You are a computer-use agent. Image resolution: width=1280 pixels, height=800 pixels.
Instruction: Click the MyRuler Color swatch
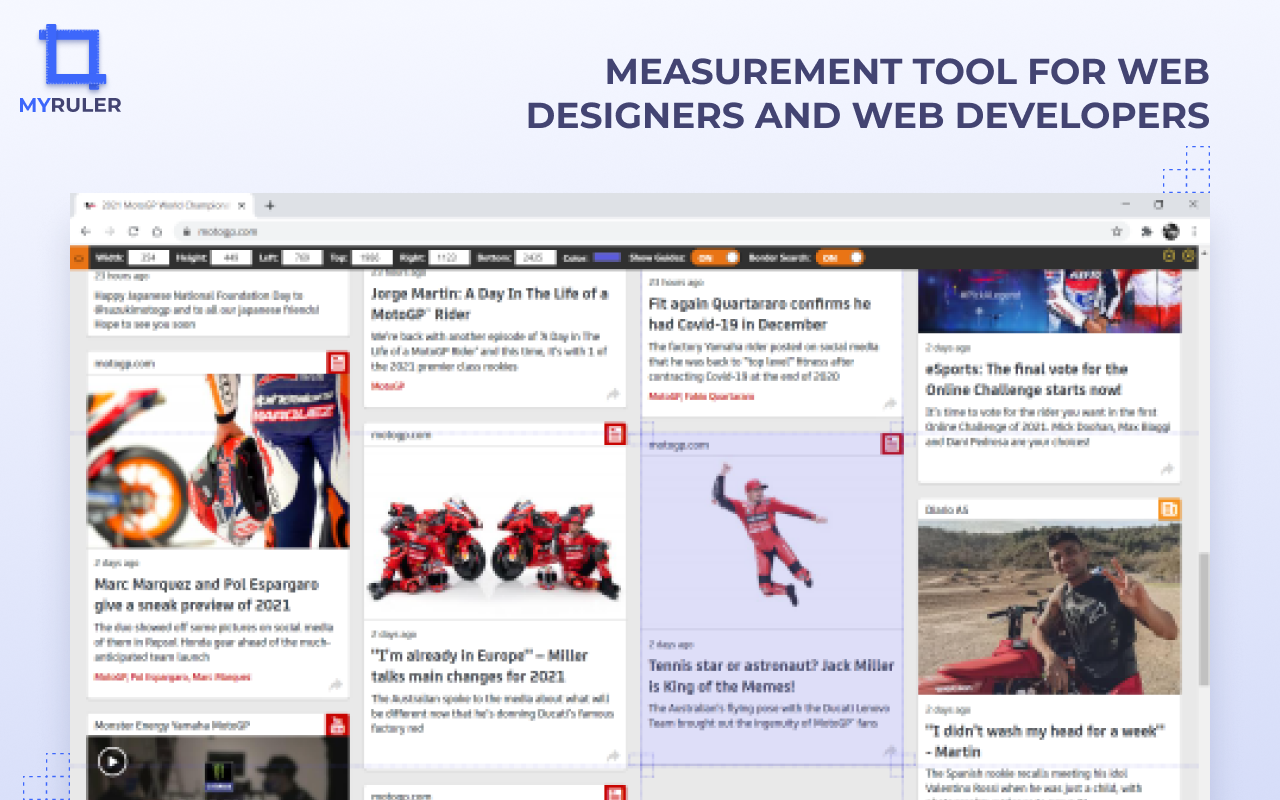tap(607, 257)
